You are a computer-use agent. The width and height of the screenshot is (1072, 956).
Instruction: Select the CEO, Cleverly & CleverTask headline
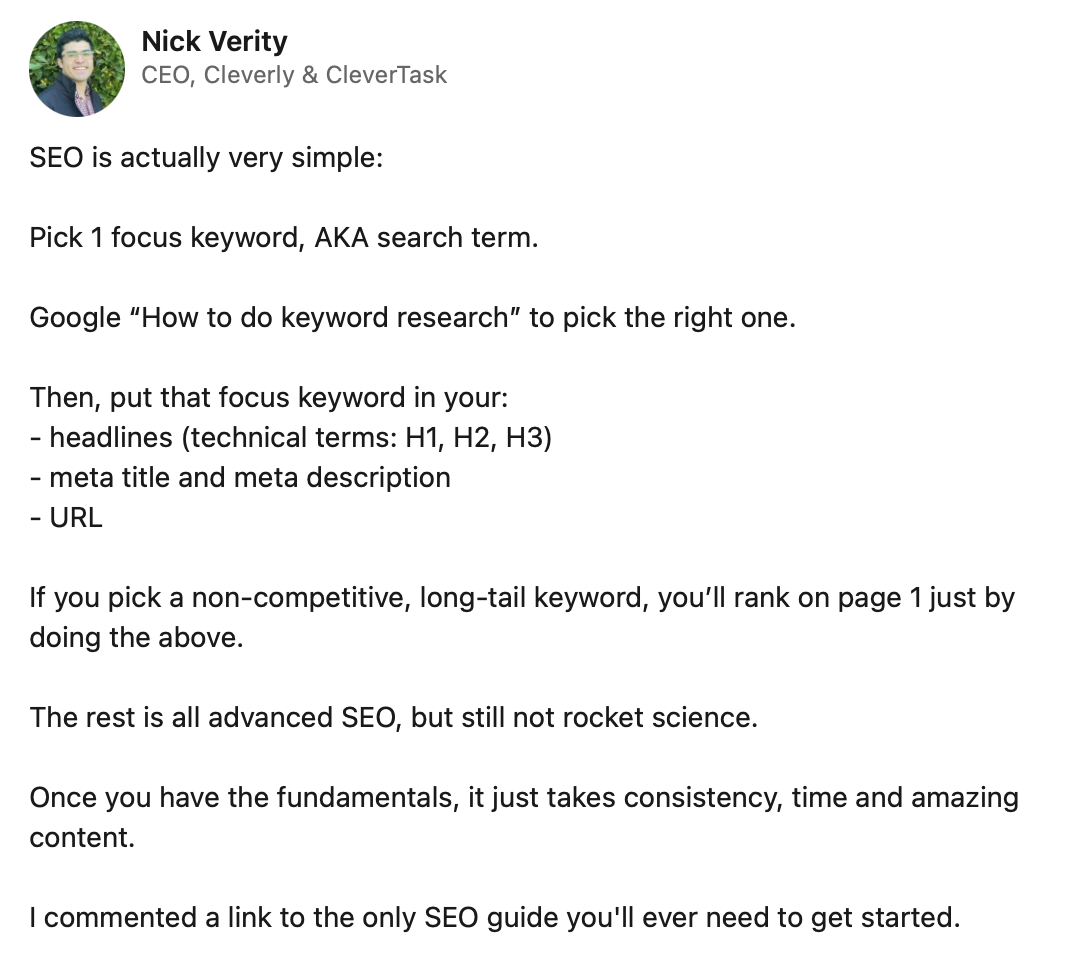294,75
